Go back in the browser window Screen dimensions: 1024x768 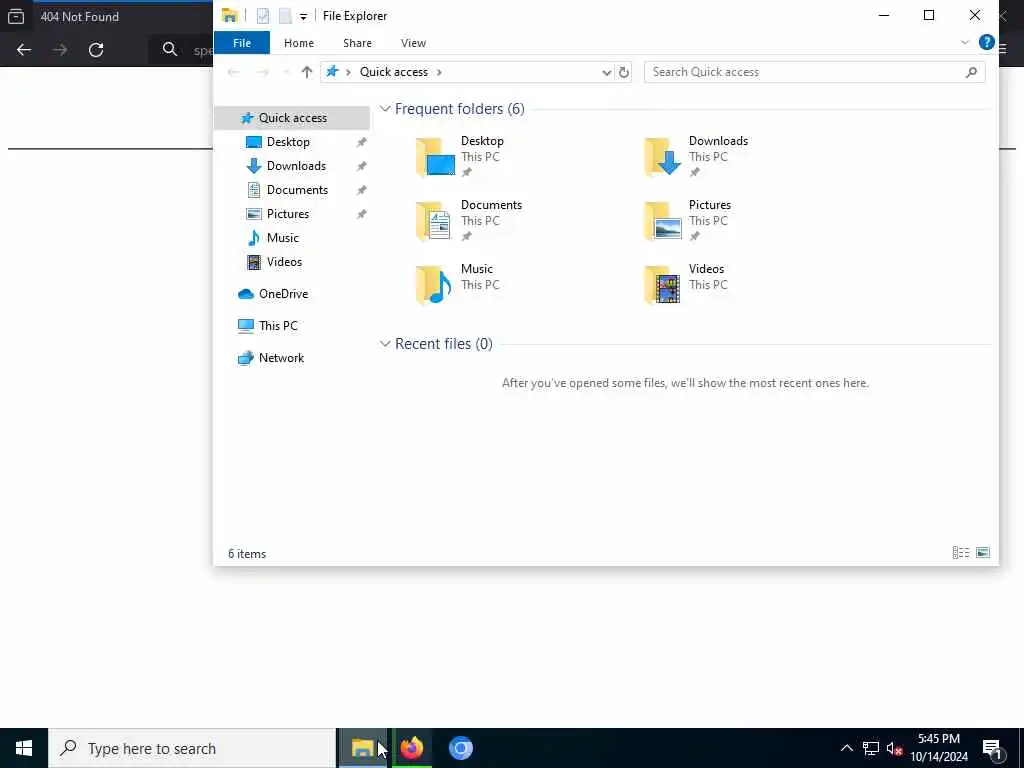(24, 50)
